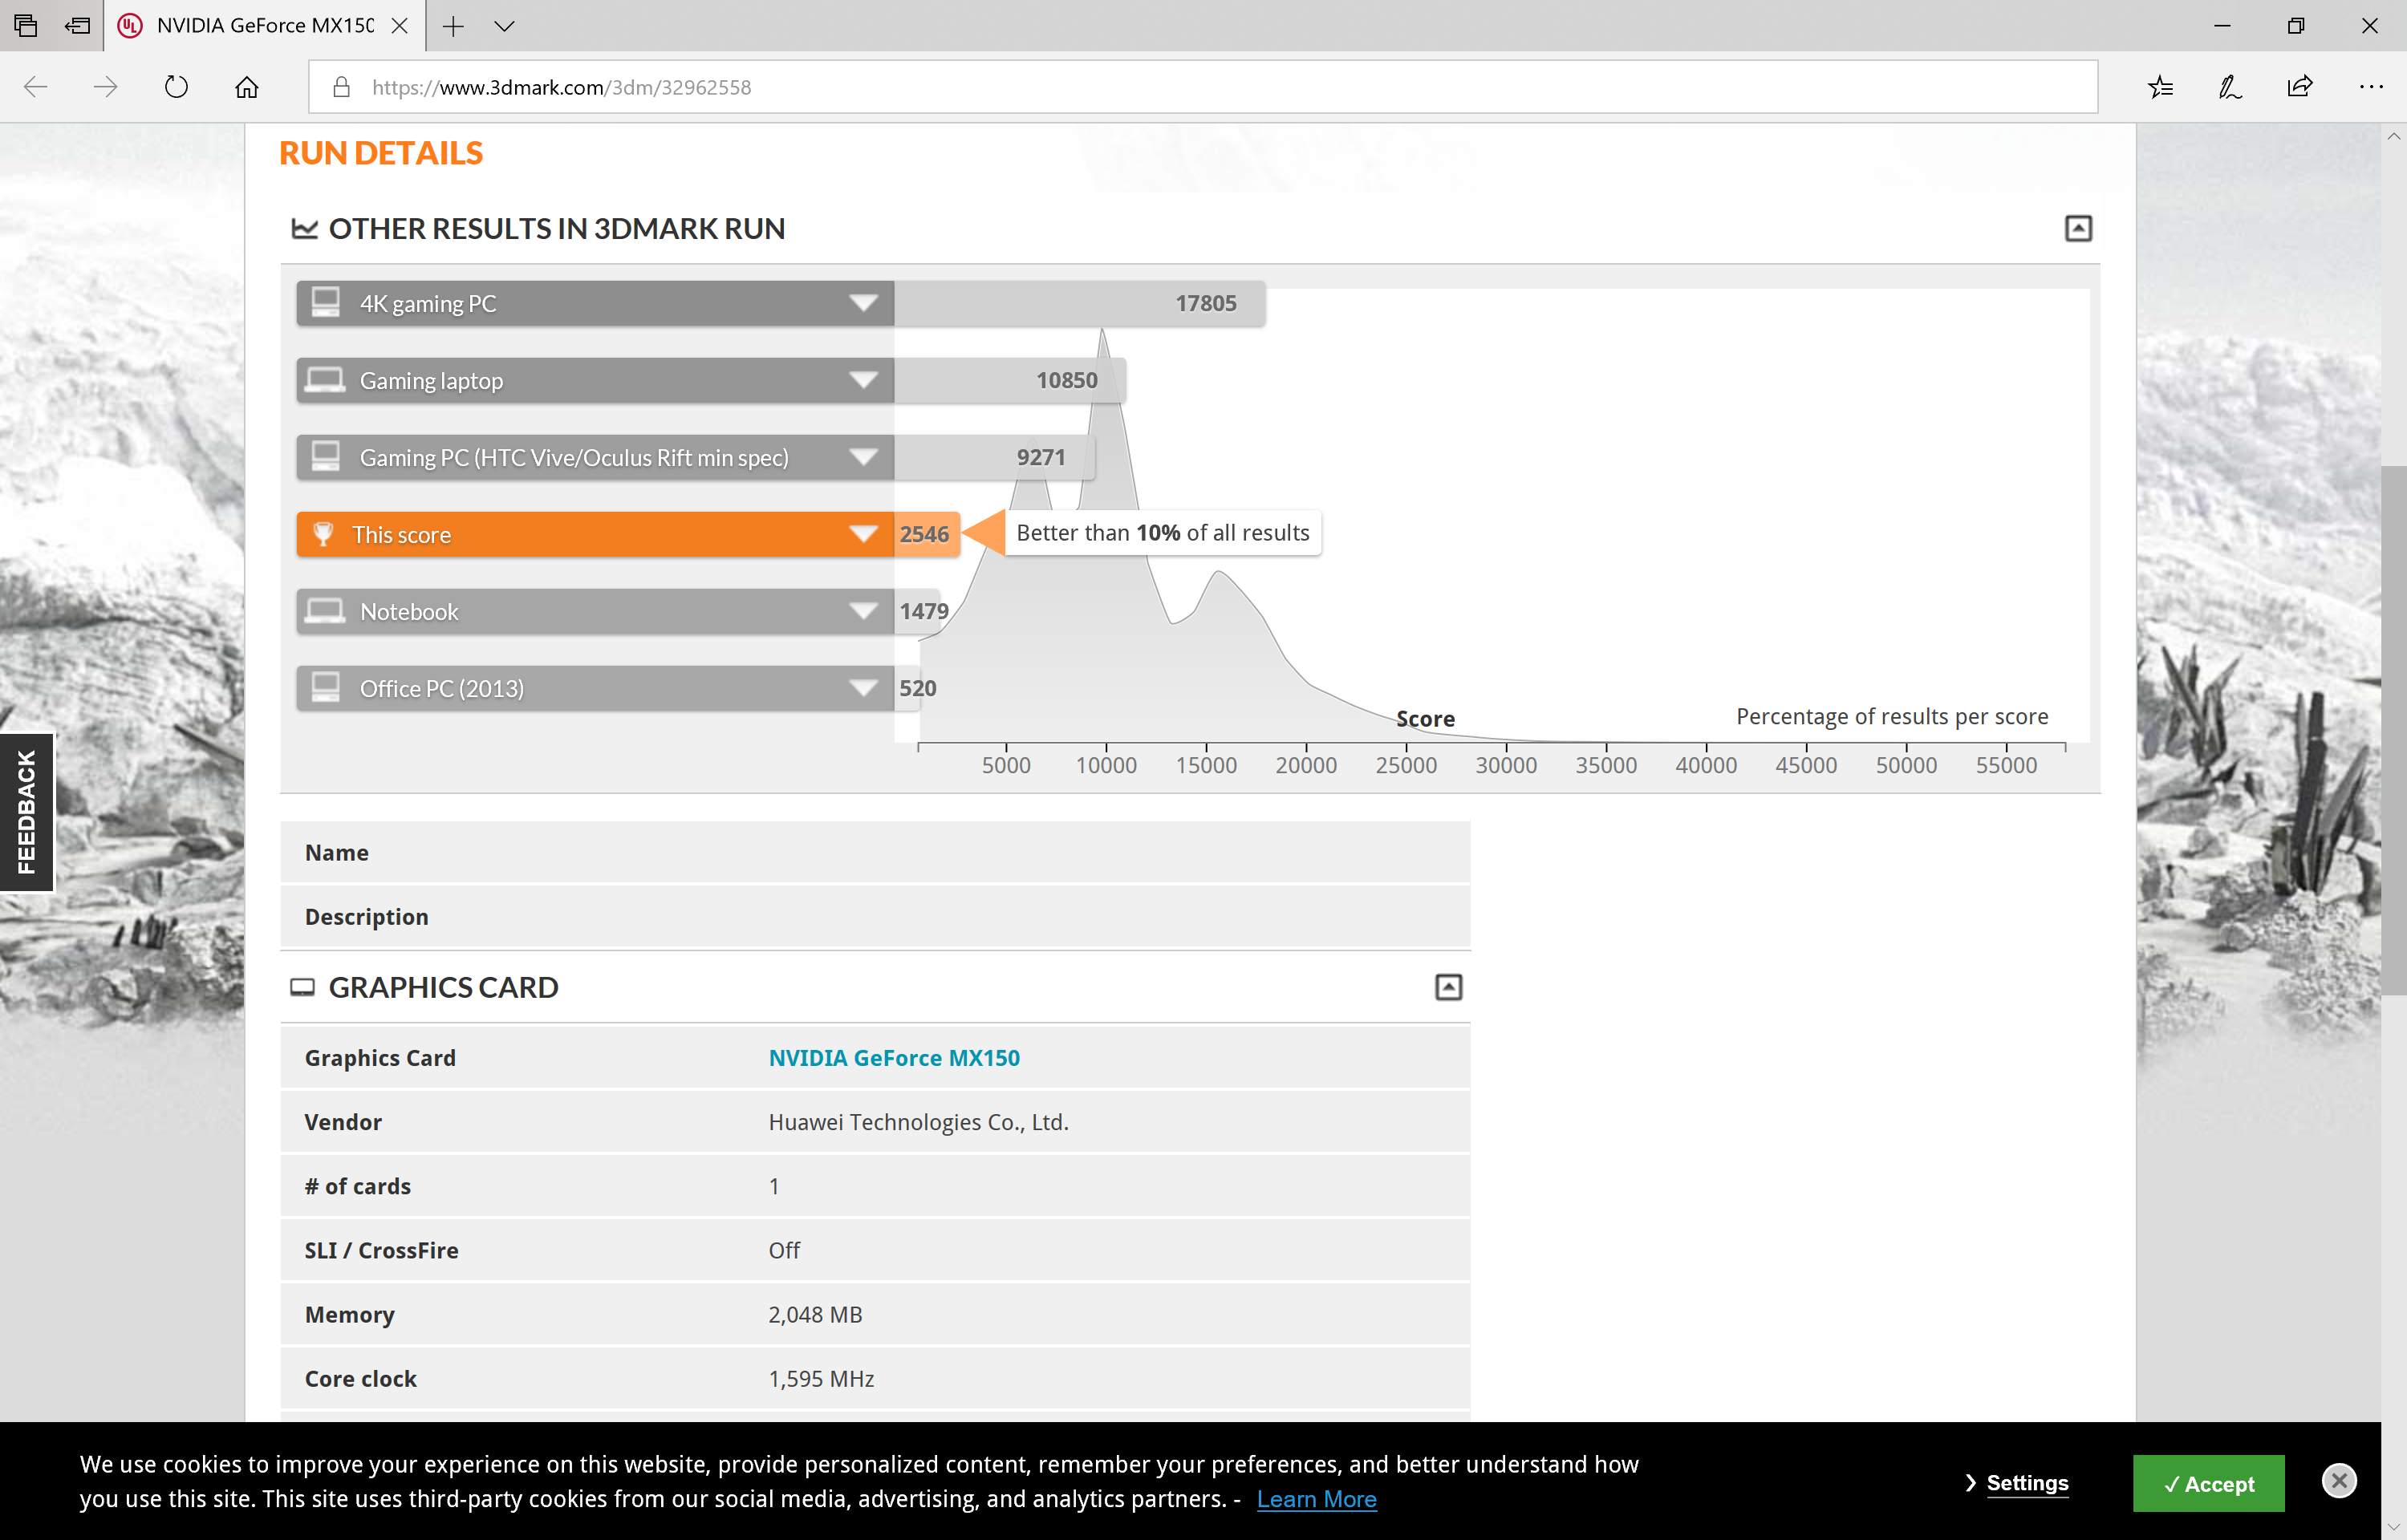The image size is (2407, 1540).
Task: Go to the browser home page icon
Action: point(246,87)
